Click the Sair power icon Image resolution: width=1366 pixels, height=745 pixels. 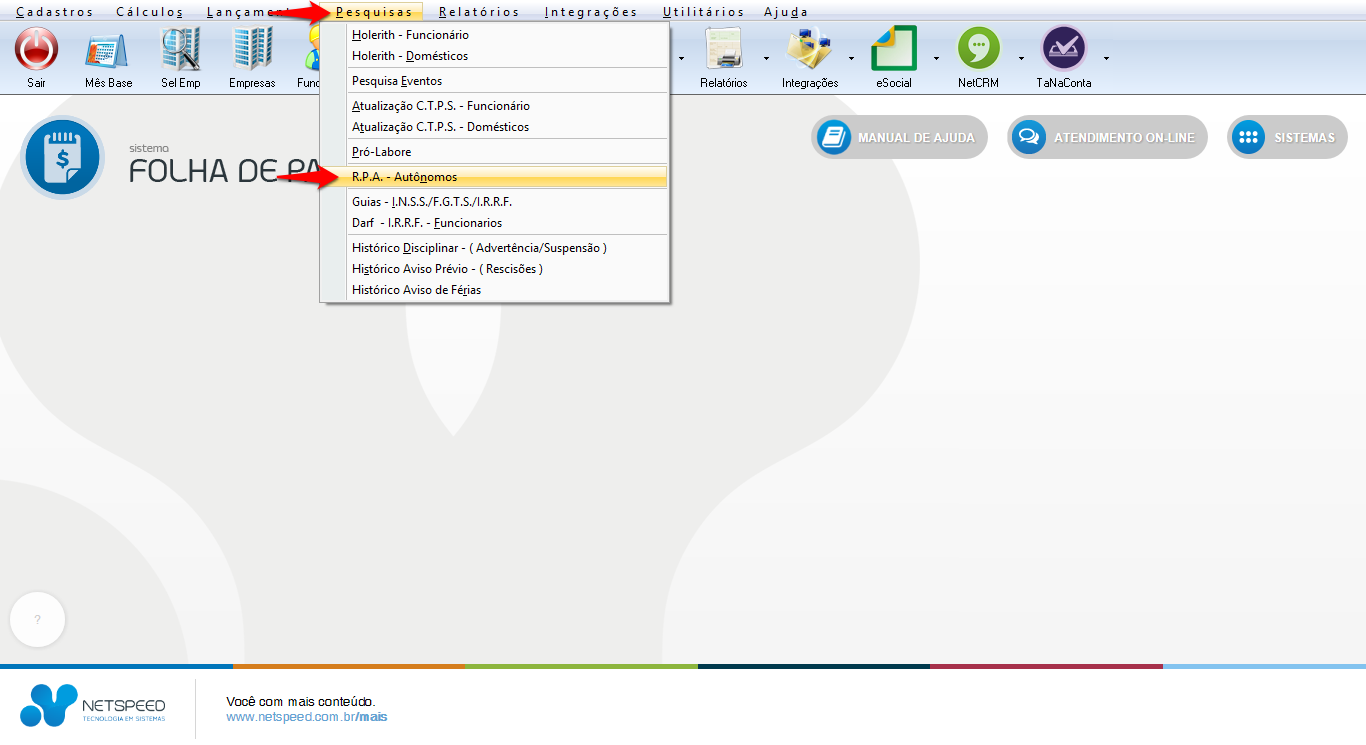36,49
